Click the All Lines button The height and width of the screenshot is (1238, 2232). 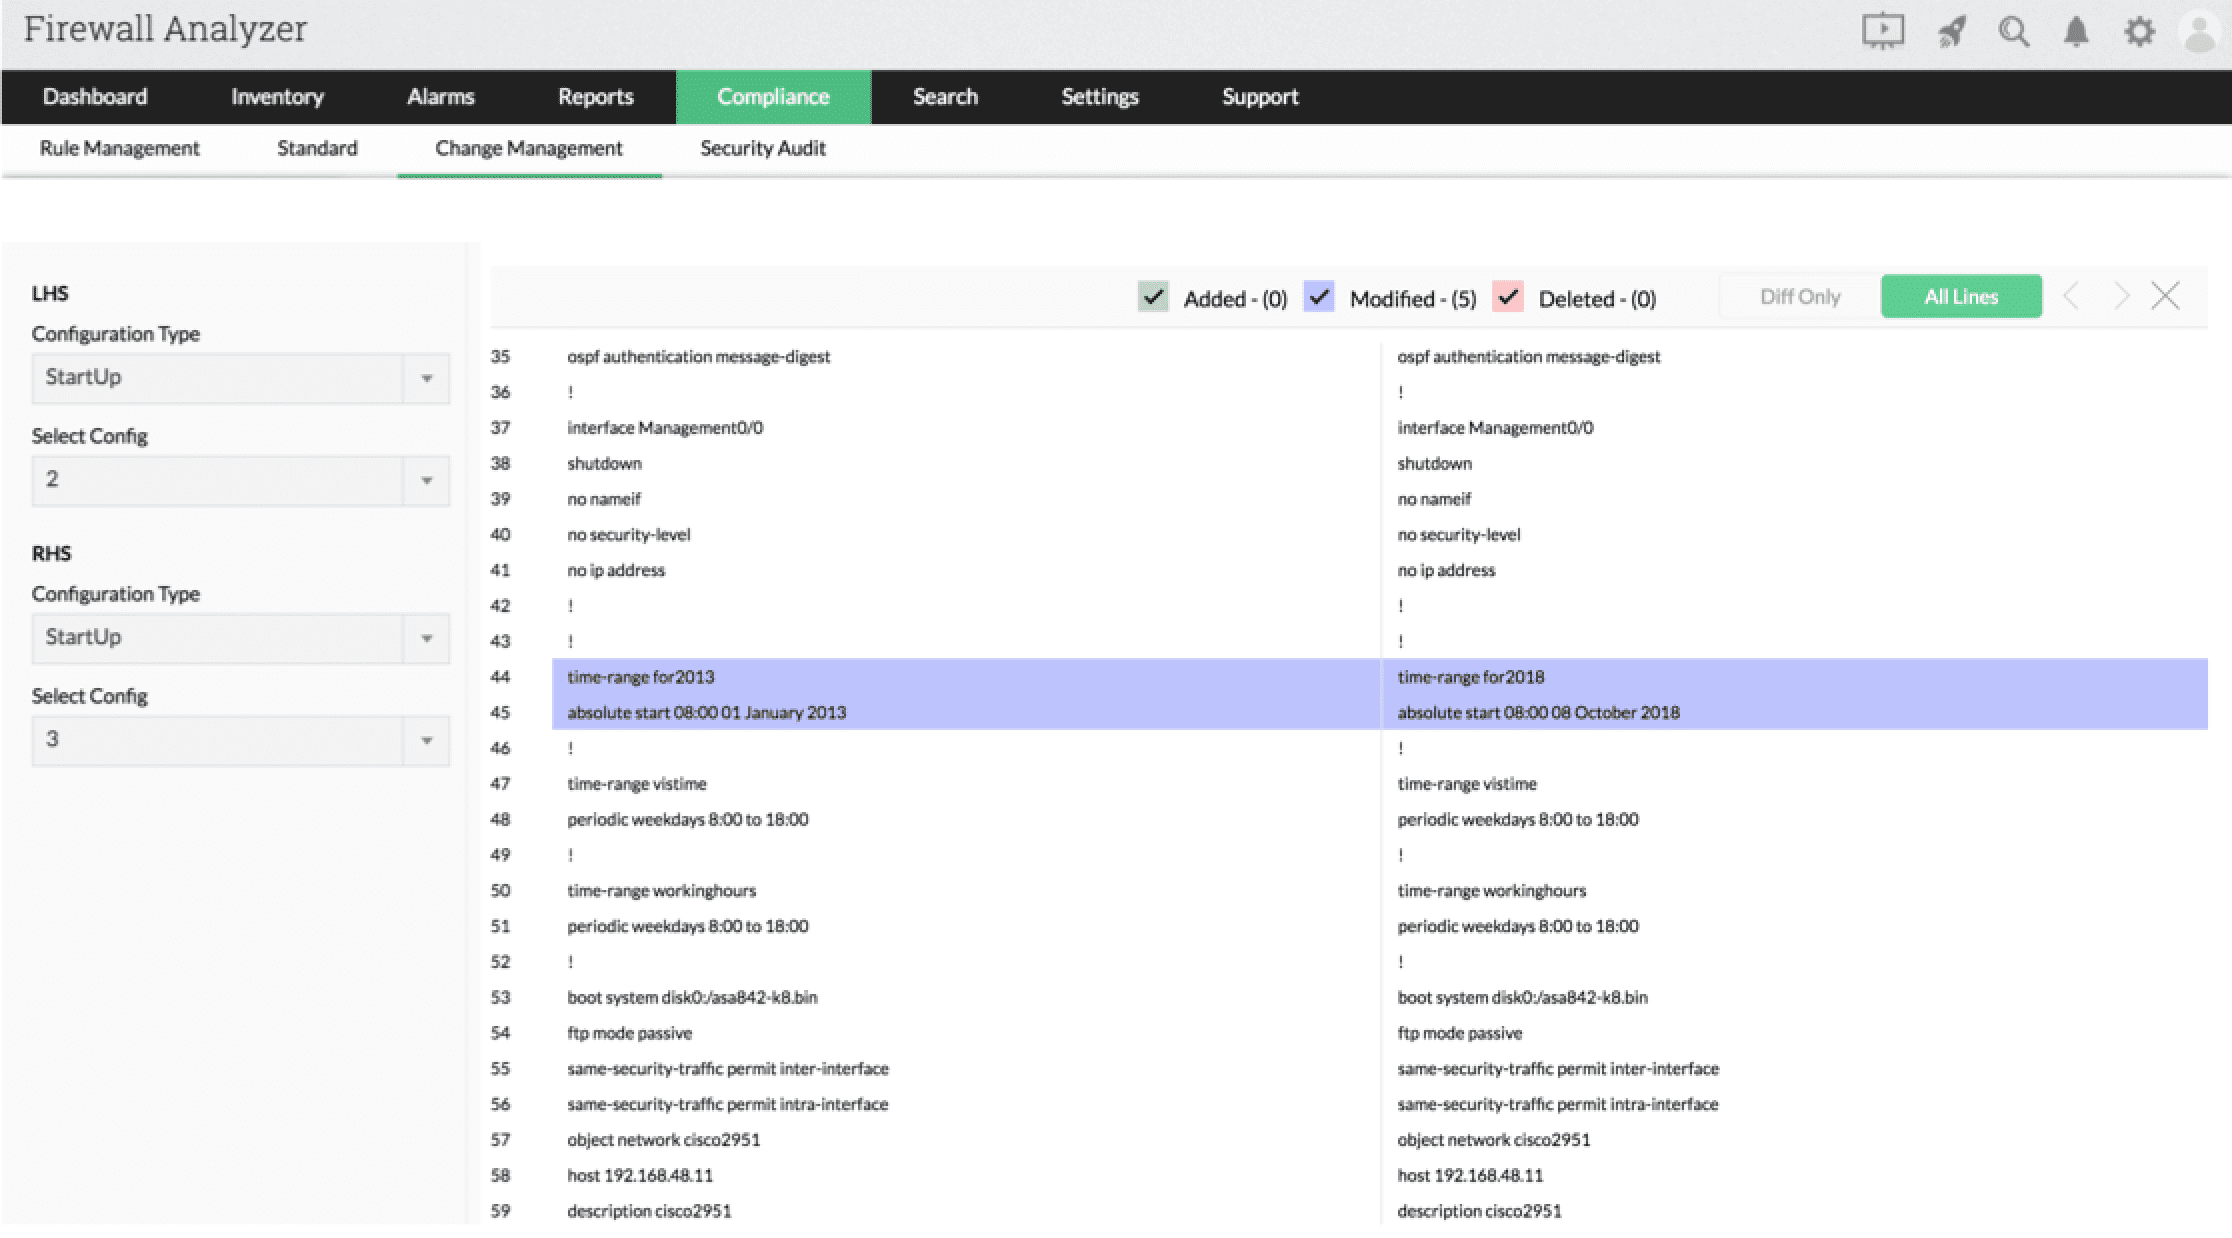1960,297
